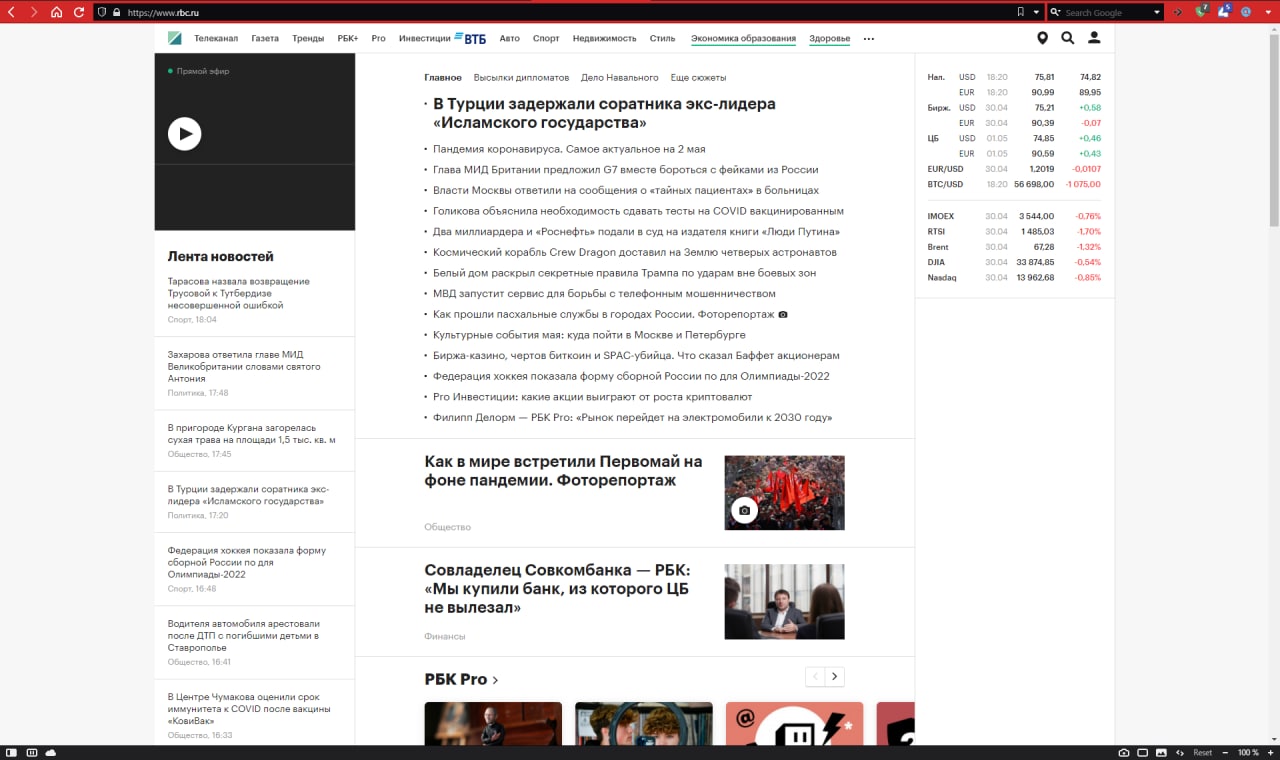1280x760 pixels.
Task: Open Первомай photo report thumbnail
Action: pyautogui.click(x=784, y=493)
